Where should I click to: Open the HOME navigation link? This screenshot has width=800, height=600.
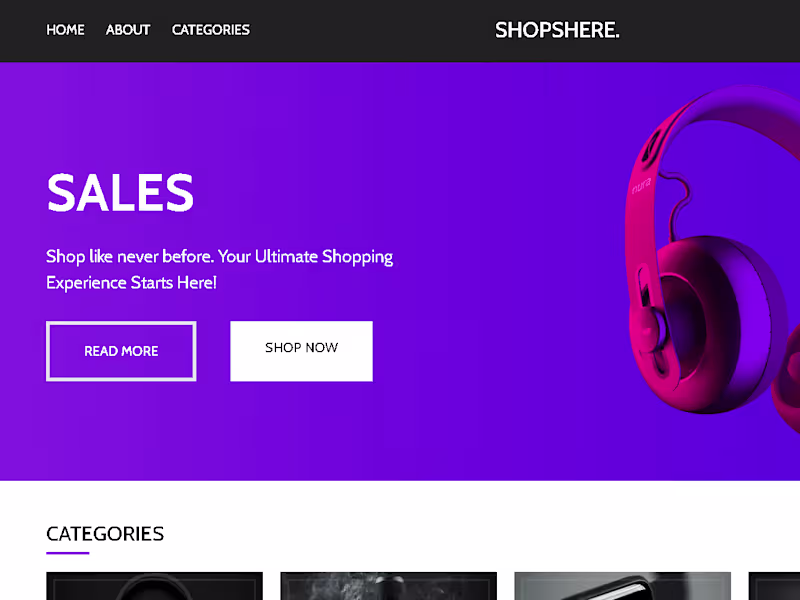click(65, 30)
